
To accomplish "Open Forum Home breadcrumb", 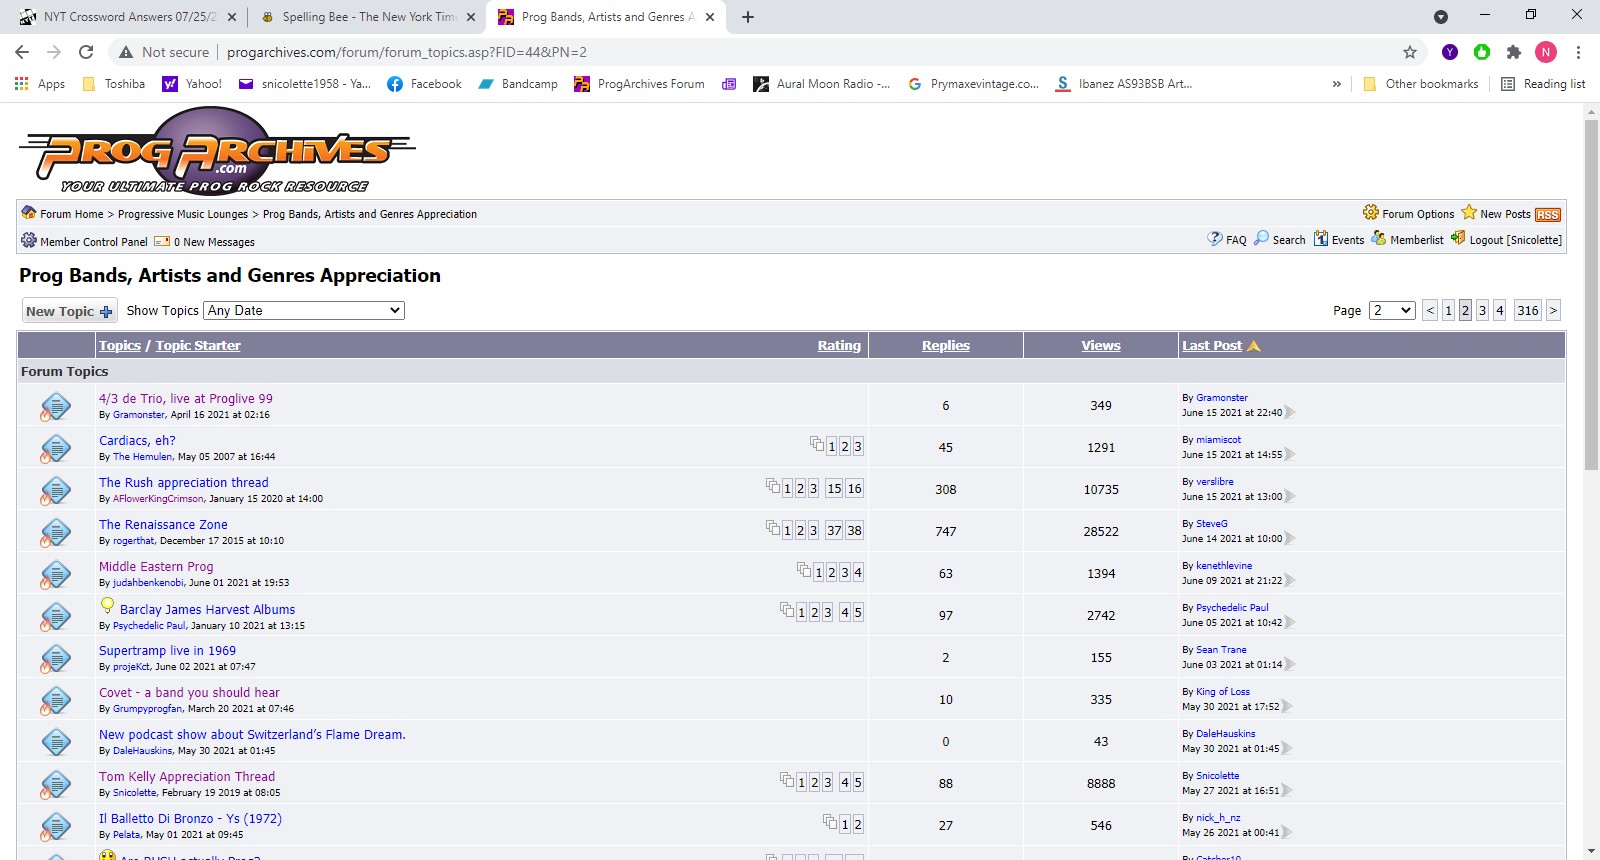I will (71, 213).
